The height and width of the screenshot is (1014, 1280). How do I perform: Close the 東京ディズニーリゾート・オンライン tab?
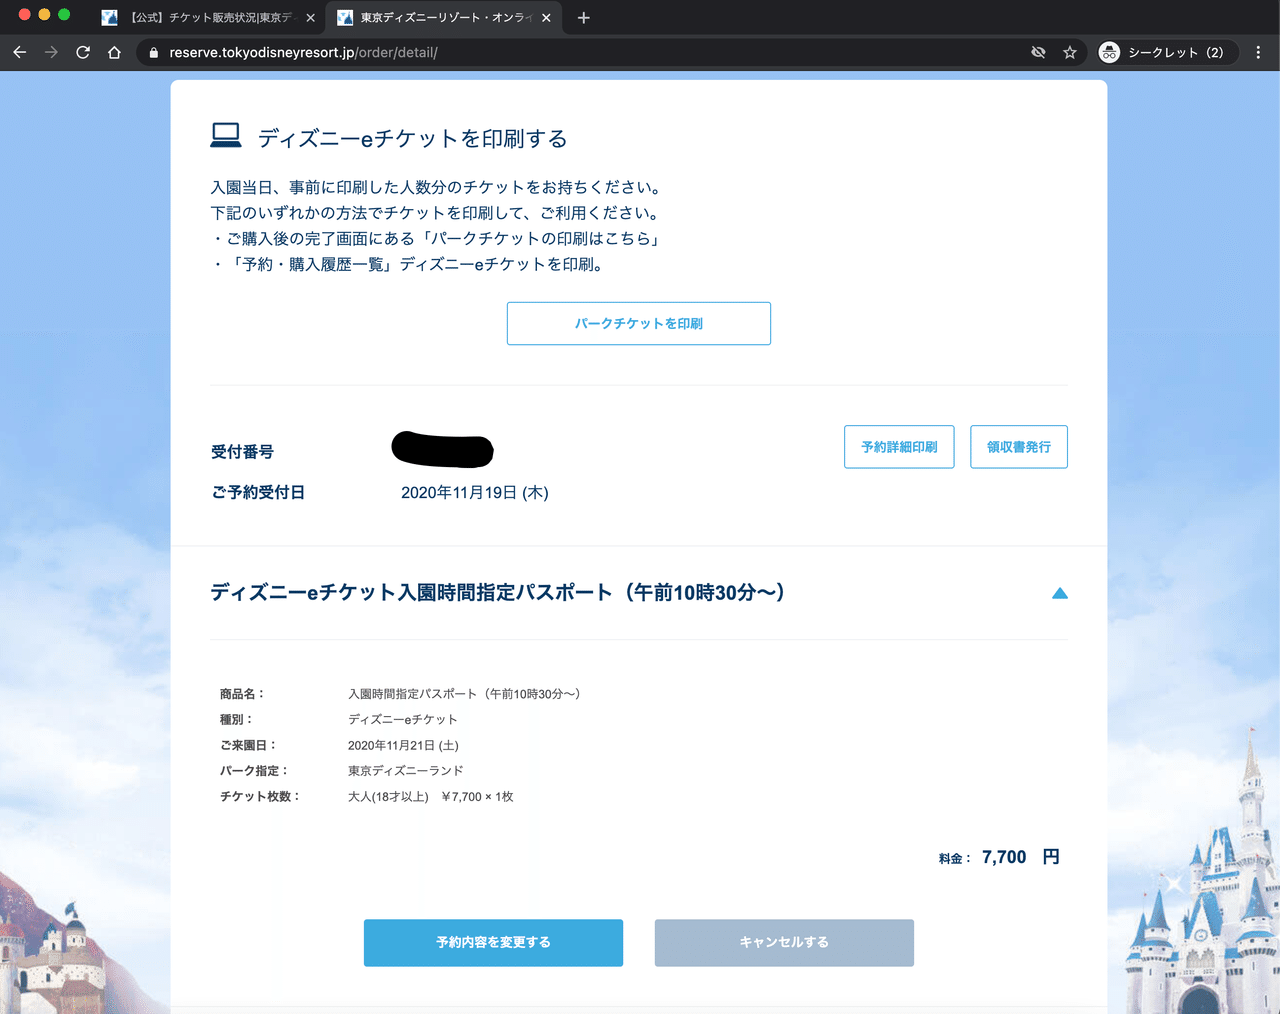[x=546, y=18]
